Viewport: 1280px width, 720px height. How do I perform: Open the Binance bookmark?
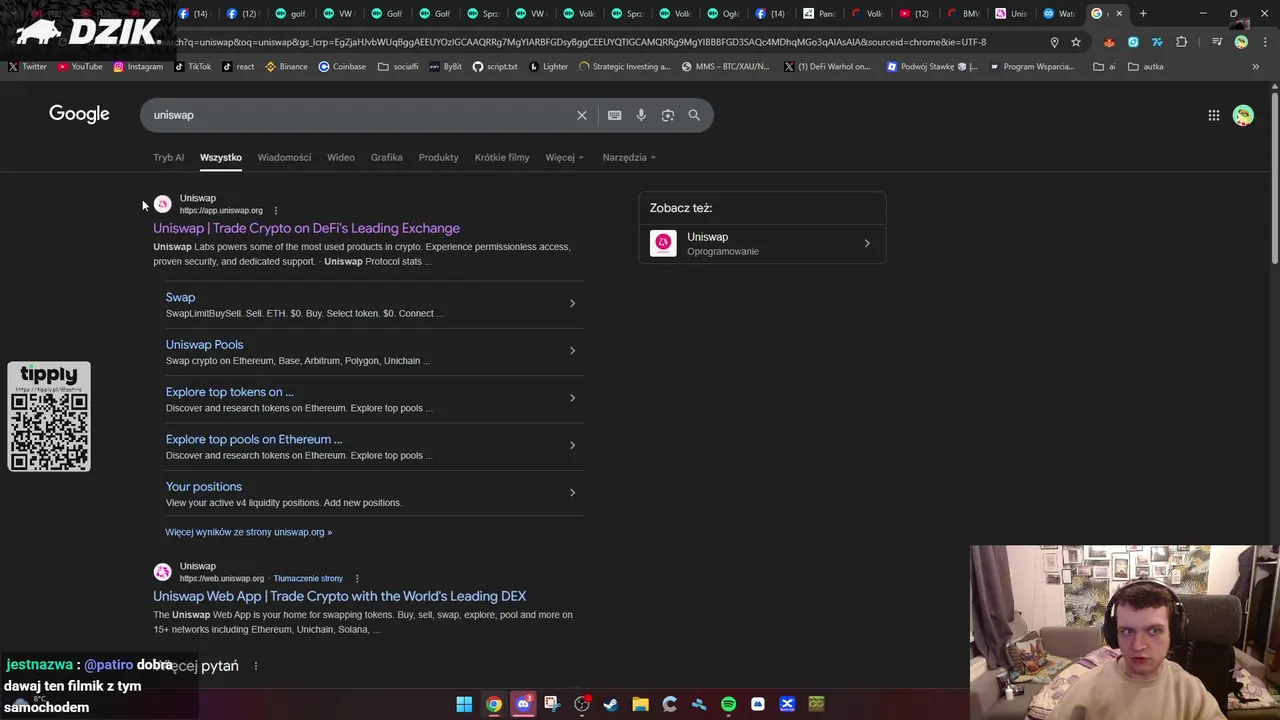[x=286, y=67]
